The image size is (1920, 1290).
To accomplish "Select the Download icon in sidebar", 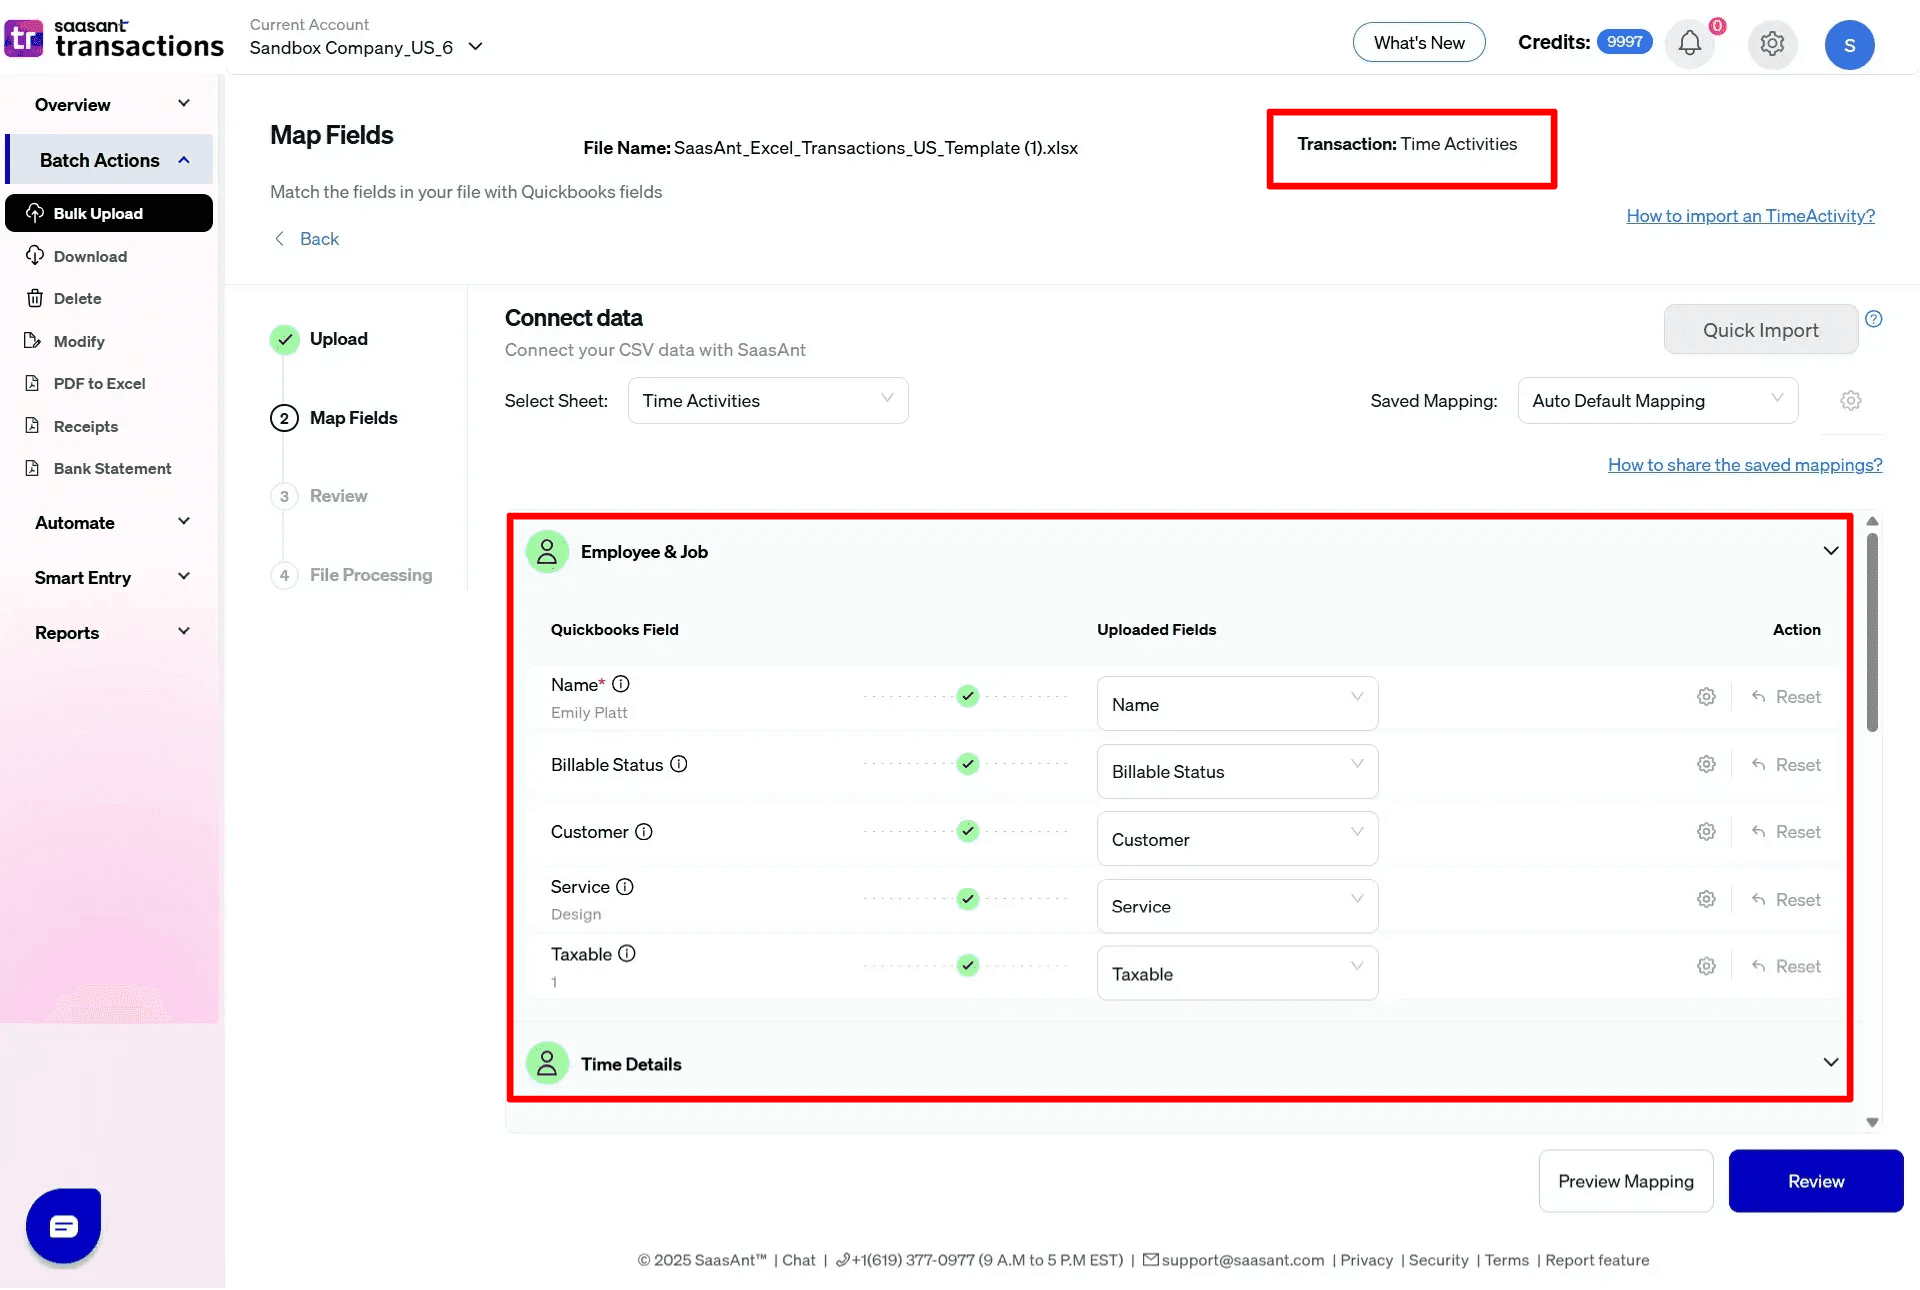I will pos(34,256).
